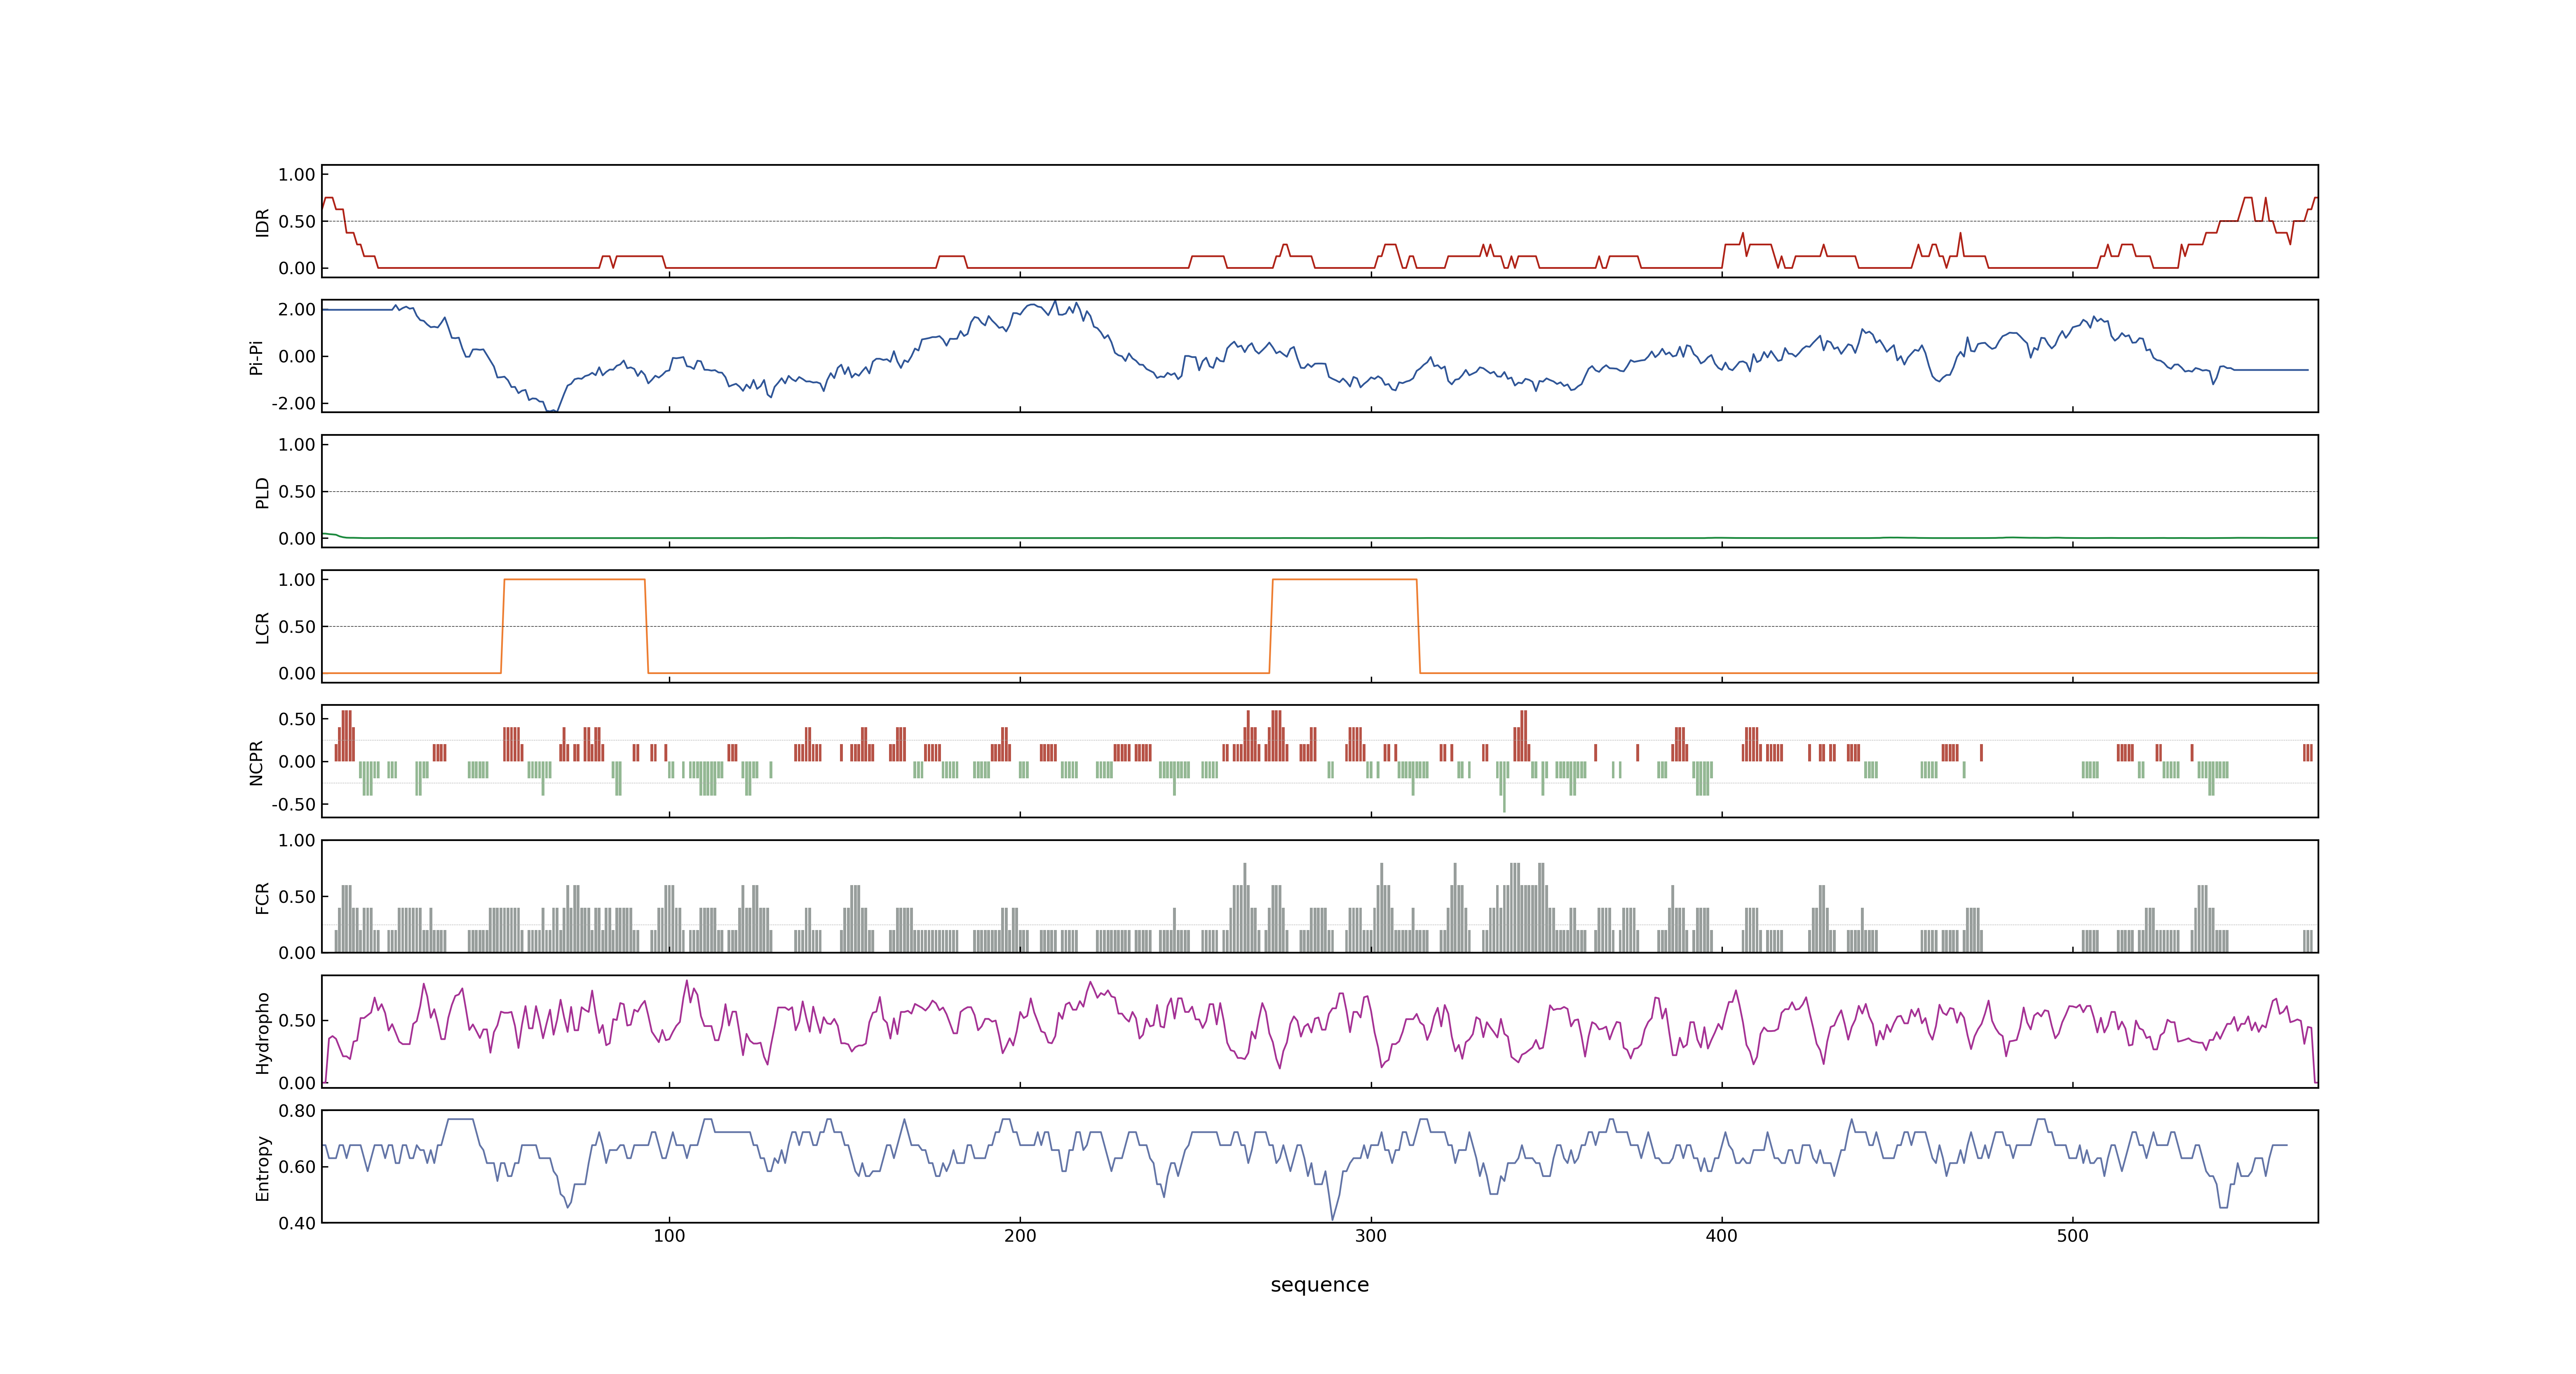Click the Entropy tick label 0.80
The height and width of the screenshot is (1374, 2576).
(297, 1110)
